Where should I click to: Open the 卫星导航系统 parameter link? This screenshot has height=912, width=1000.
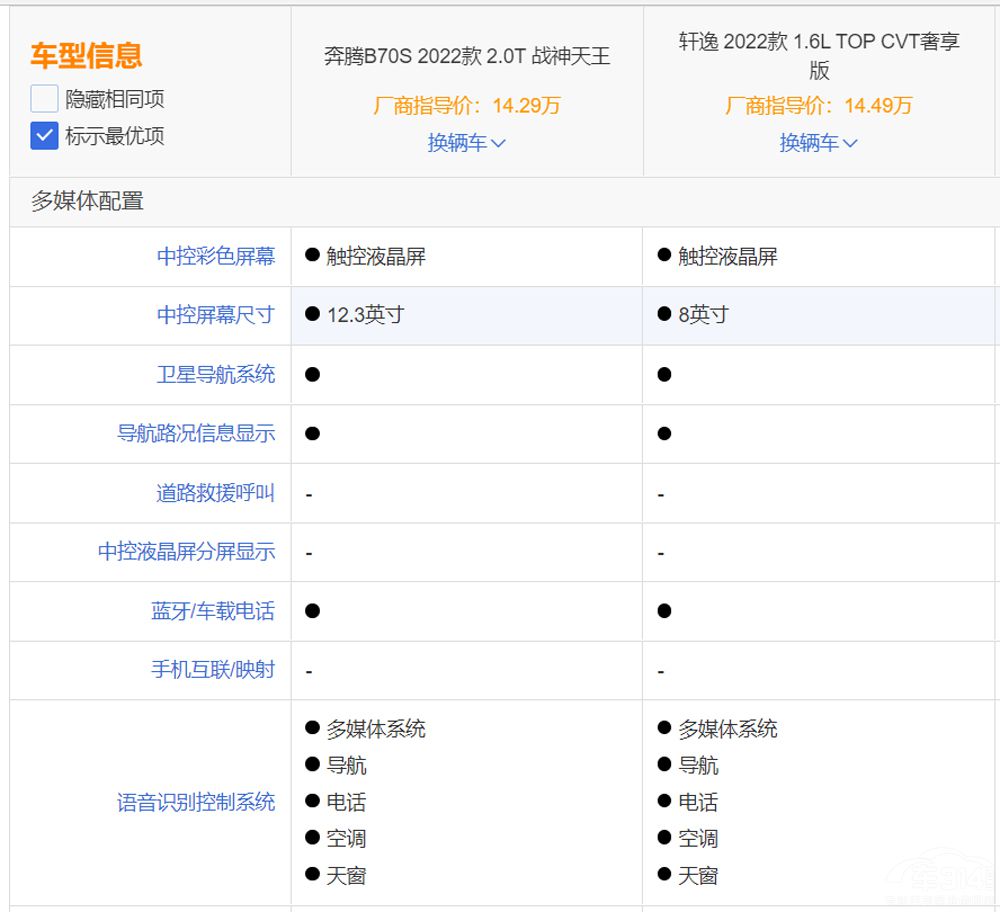click(215, 374)
